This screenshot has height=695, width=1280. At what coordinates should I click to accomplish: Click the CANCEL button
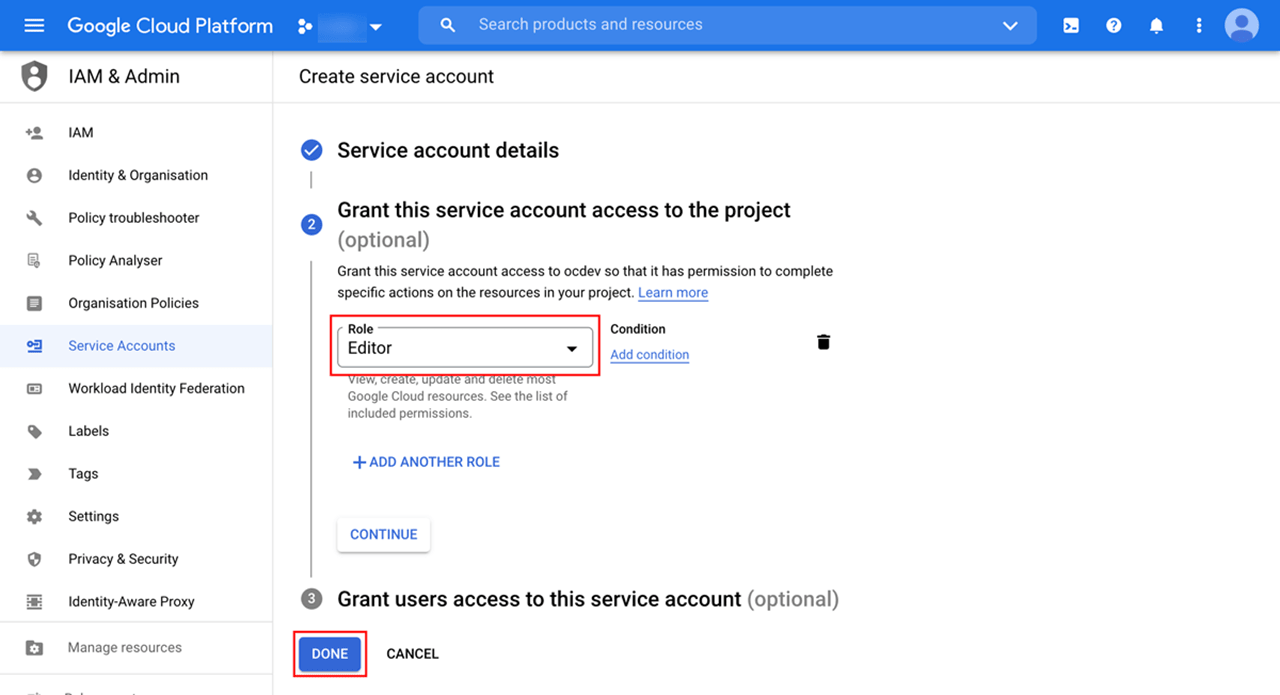pos(412,654)
